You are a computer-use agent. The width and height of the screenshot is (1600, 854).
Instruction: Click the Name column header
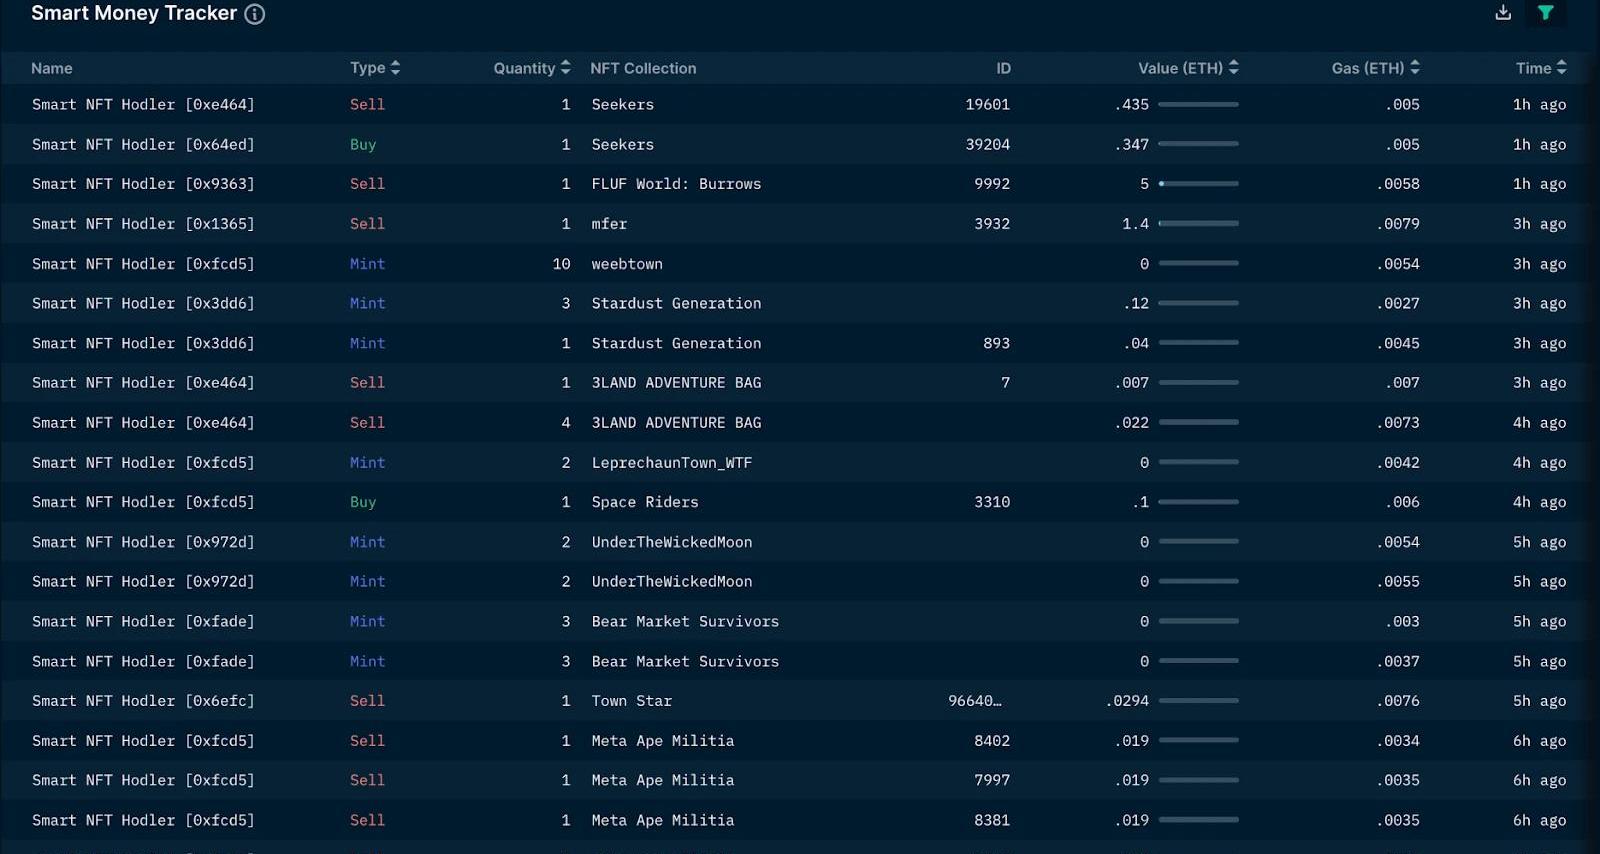click(x=52, y=68)
